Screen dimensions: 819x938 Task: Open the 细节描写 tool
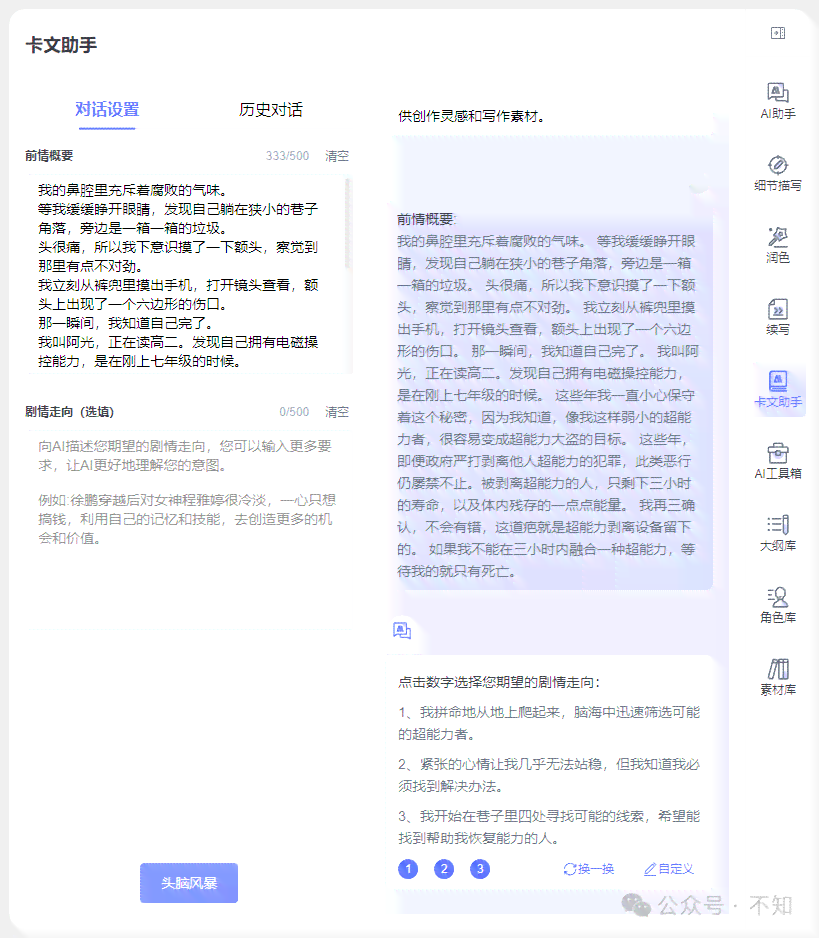coord(778,173)
